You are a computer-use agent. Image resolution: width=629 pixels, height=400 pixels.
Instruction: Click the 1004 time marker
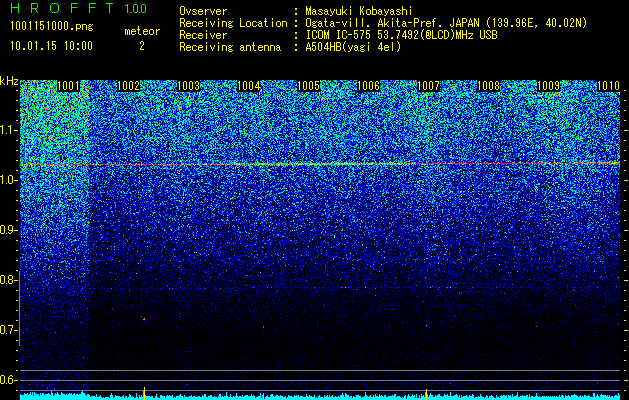coord(249,86)
